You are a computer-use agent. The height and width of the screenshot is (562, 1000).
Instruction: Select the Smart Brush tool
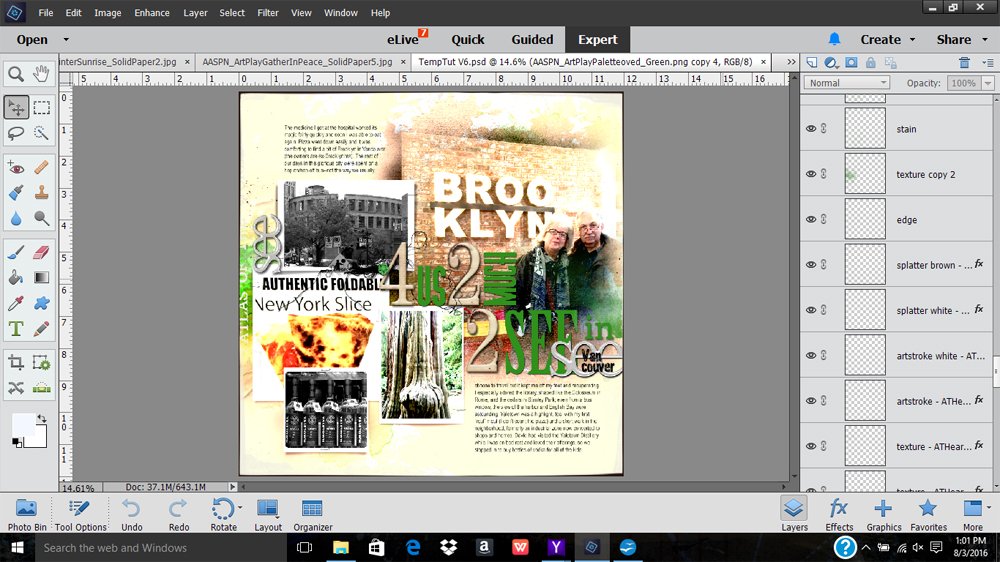point(16,193)
